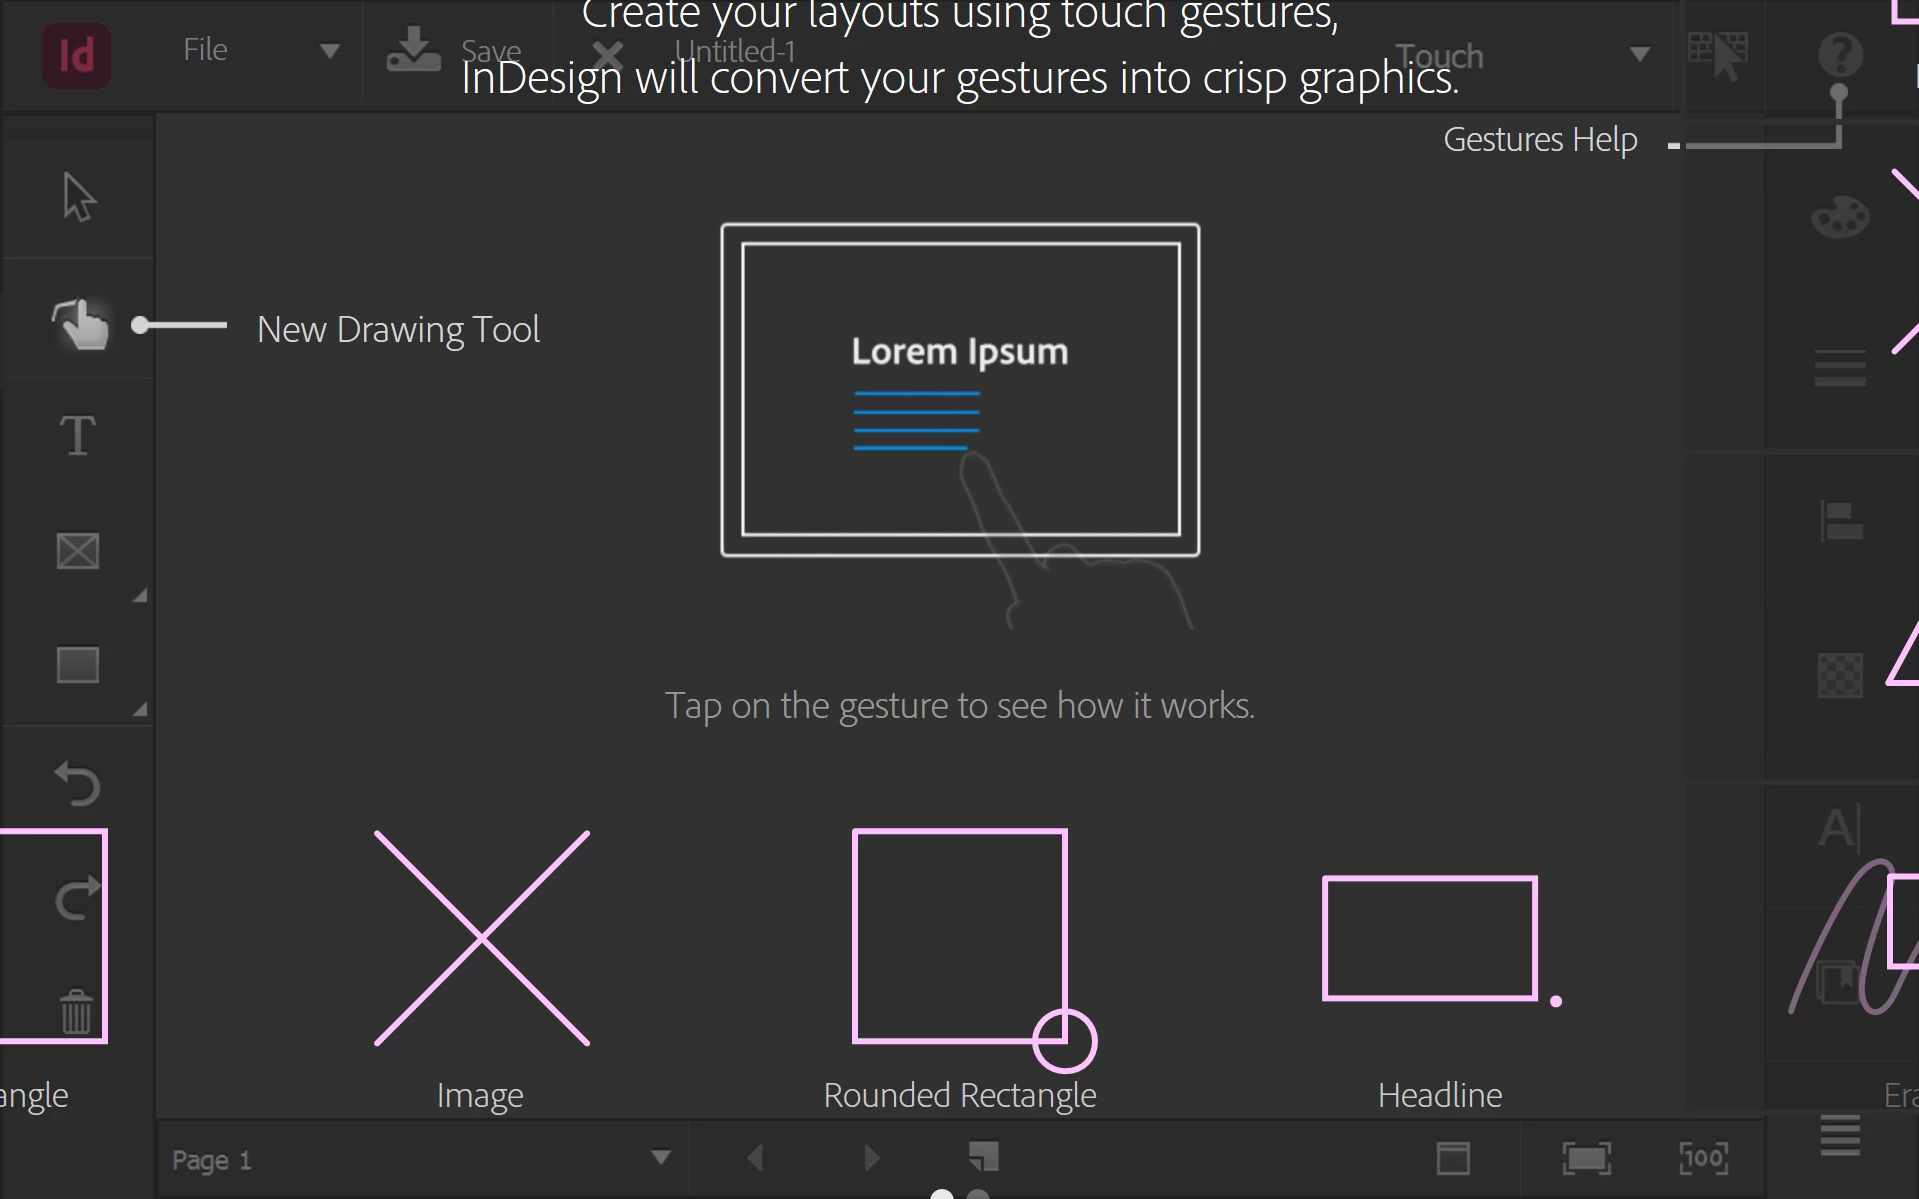Go to next page arrow
This screenshot has height=1199, width=1919.
pos(872,1158)
